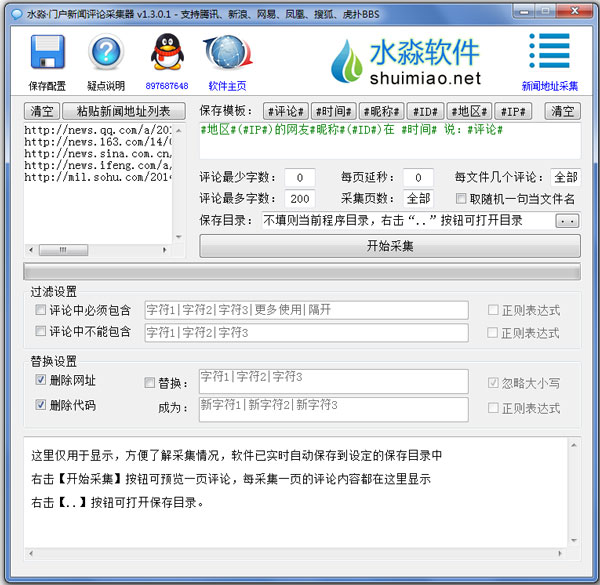
Task: Select the news.sina.com.cn URL line
Action: 98,154
